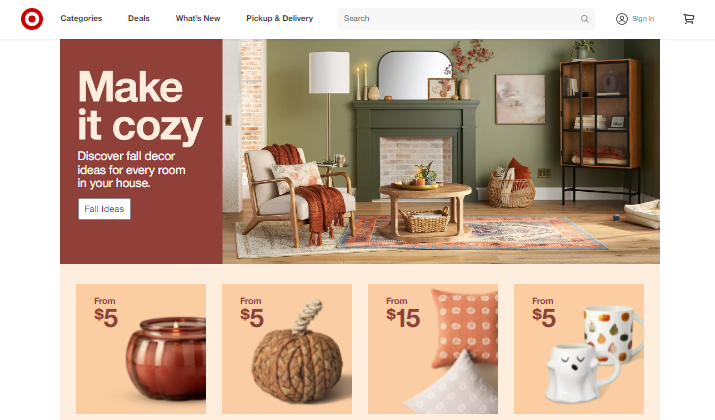The height and width of the screenshot is (420, 715).
Task: Open the Categories menu
Action: click(81, 18)
